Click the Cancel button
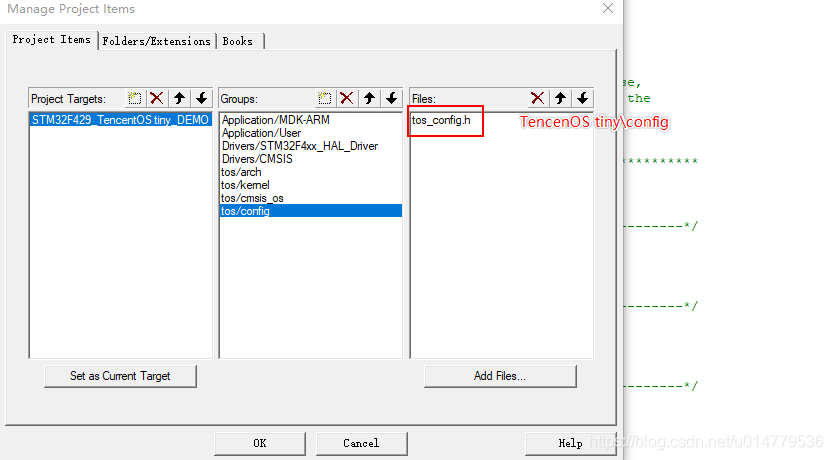Viewport: 833px width, 460px height. pyautogui.click(x=361, y=444)
